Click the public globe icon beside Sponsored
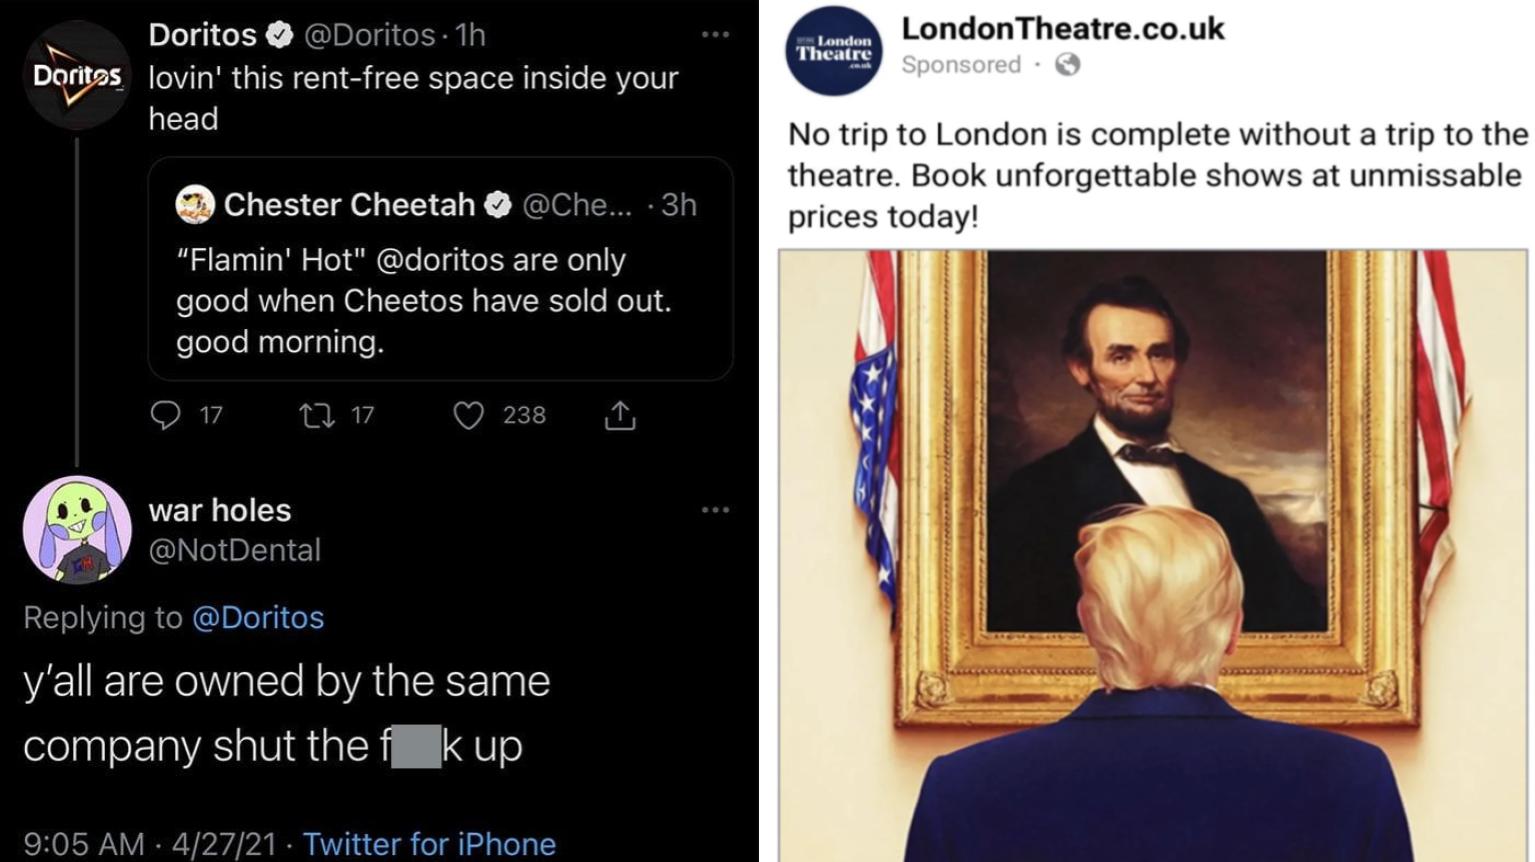This screenshot has height=862, width=1535. [1068, 65]
